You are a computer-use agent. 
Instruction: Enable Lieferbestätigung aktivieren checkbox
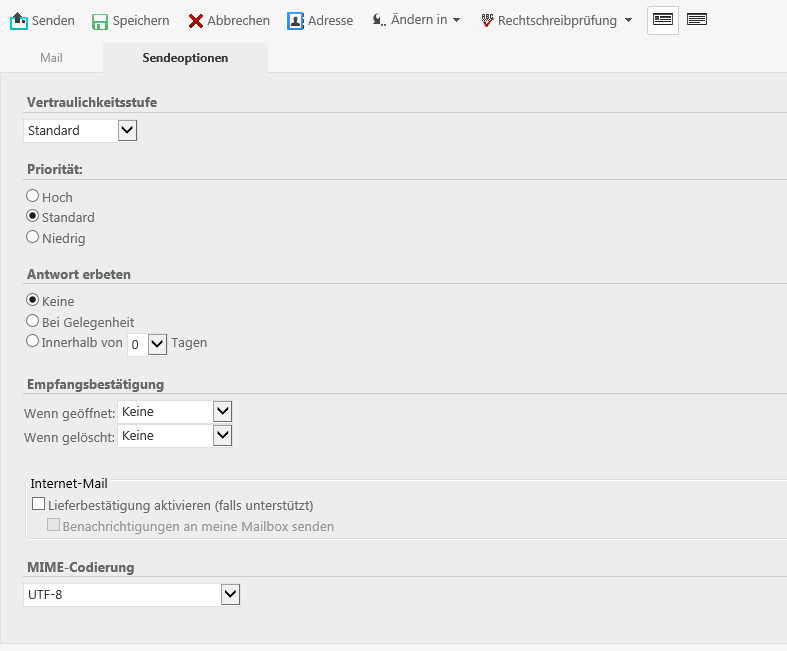39,503
